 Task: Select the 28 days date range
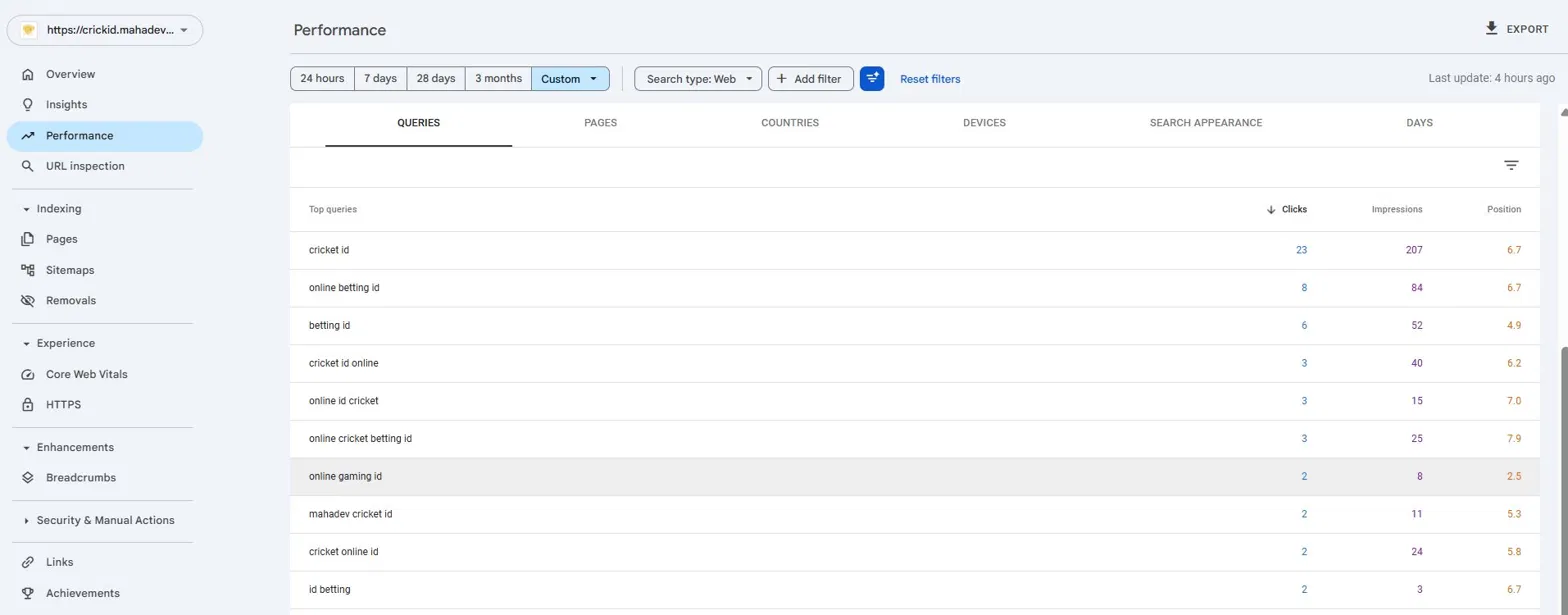point(436,79)
